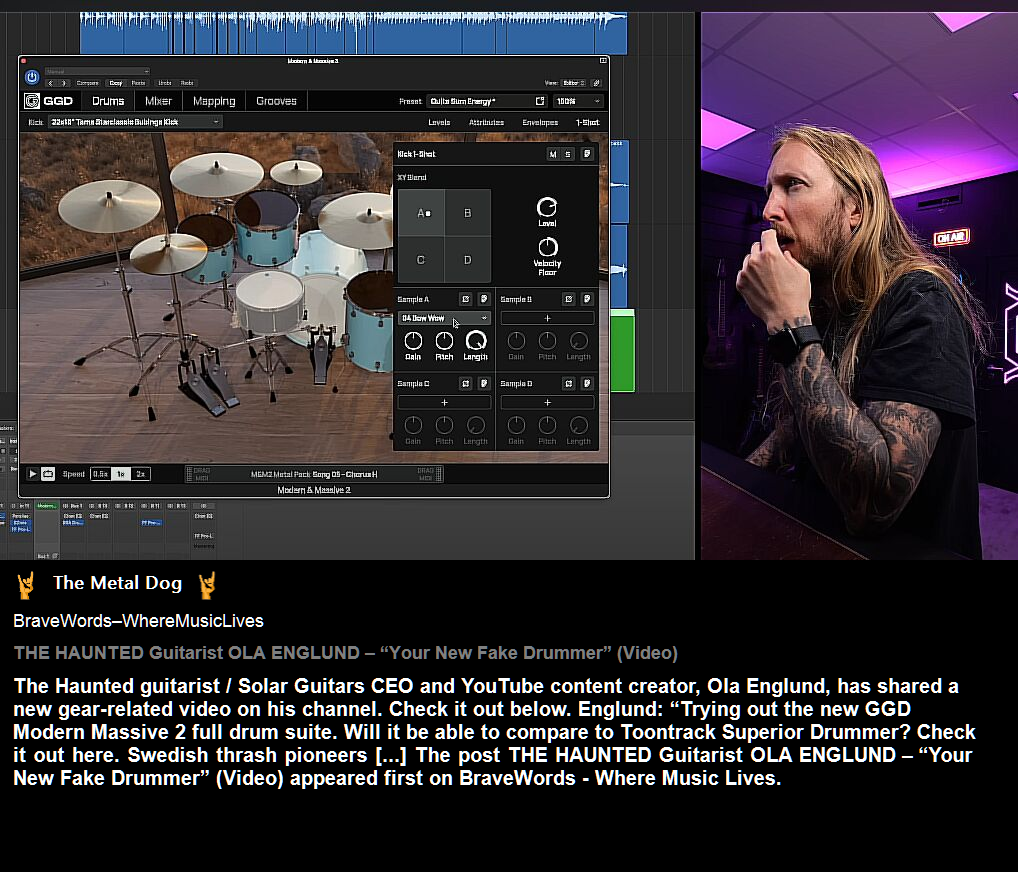
Task: Click Sample C randomize icon
Action: click(x=466, y=384)
